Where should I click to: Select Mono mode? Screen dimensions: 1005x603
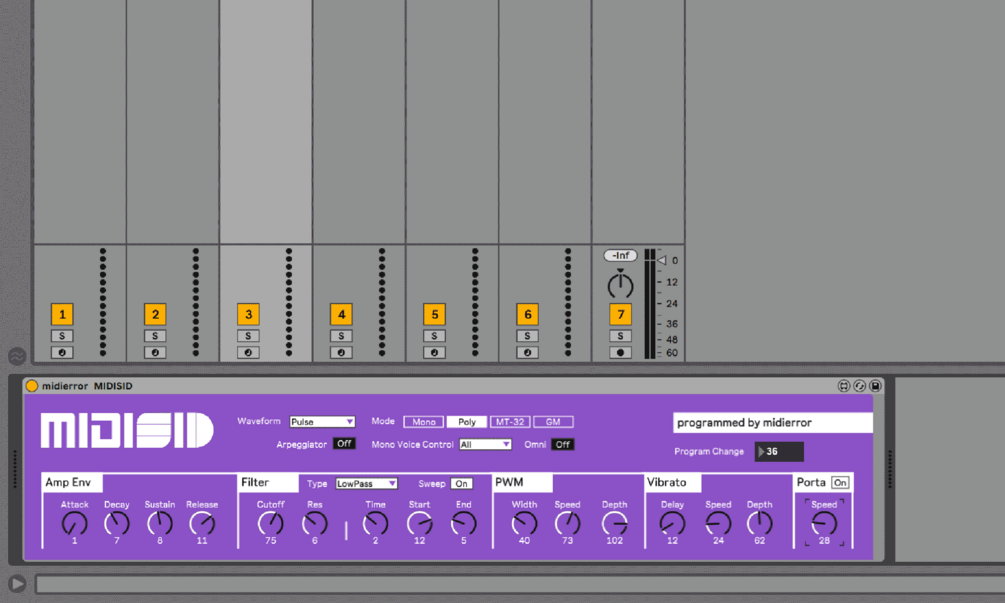tap(424, 422)
